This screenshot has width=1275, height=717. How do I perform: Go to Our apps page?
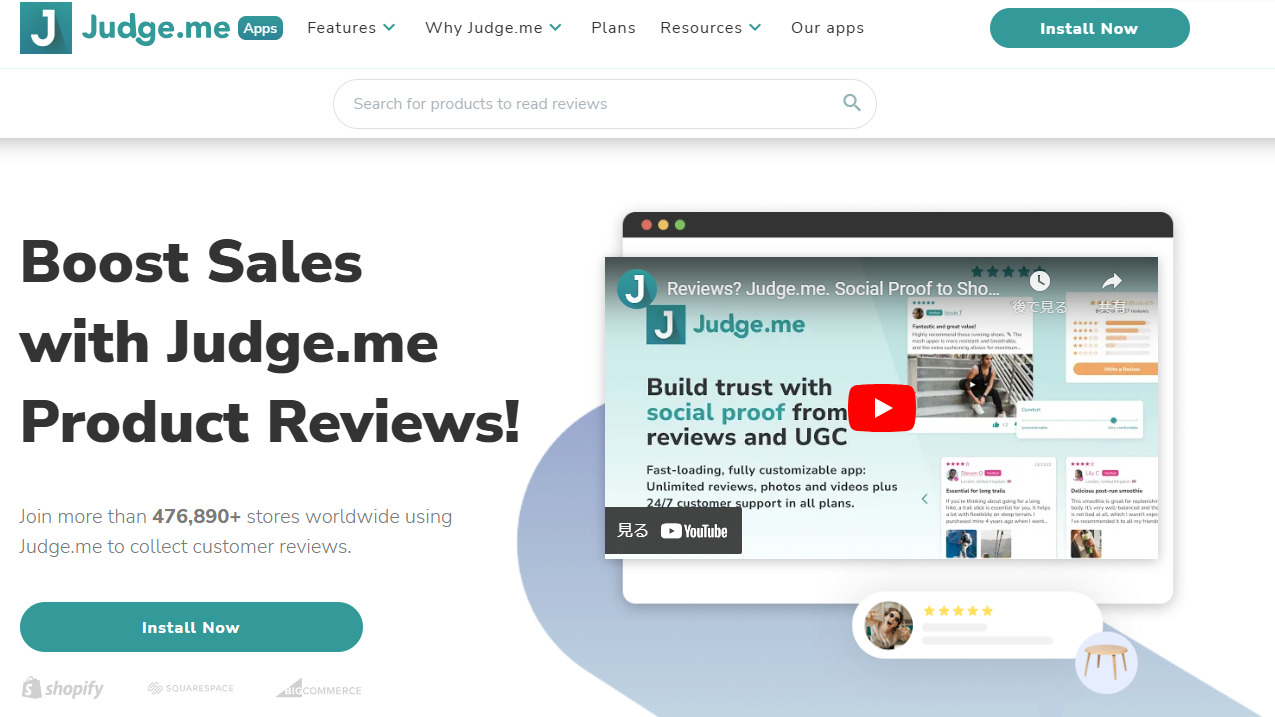(827, 28)
